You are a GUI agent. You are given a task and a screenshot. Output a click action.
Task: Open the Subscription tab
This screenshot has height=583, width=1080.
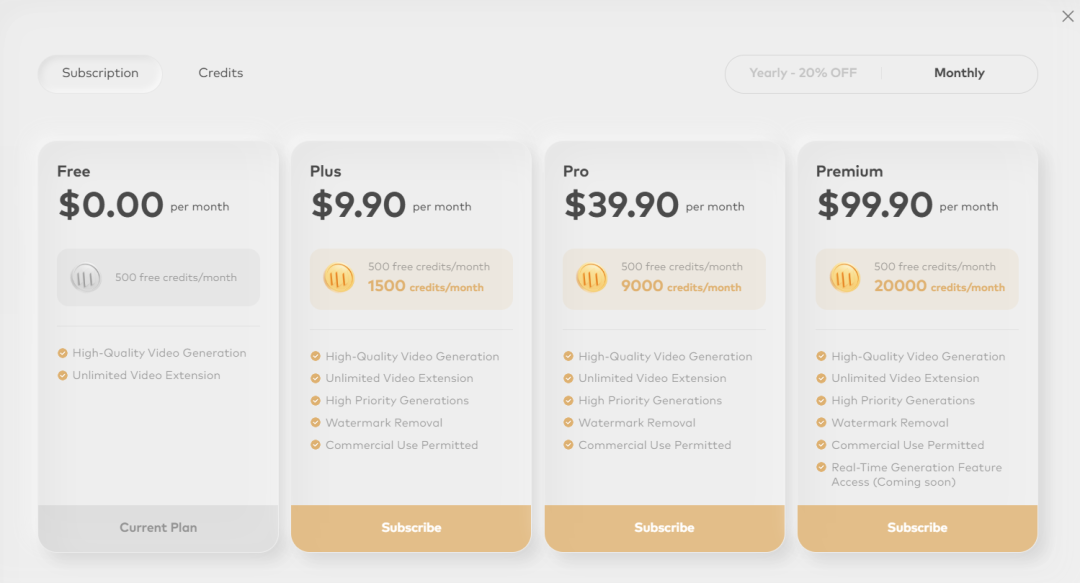click(x=100, y=73)
